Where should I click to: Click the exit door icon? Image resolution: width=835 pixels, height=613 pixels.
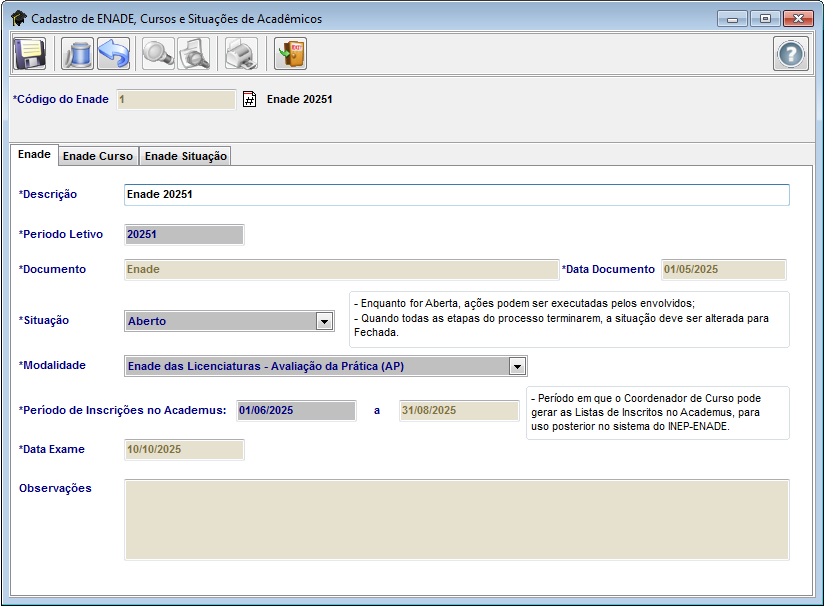(x=291, y=53)
